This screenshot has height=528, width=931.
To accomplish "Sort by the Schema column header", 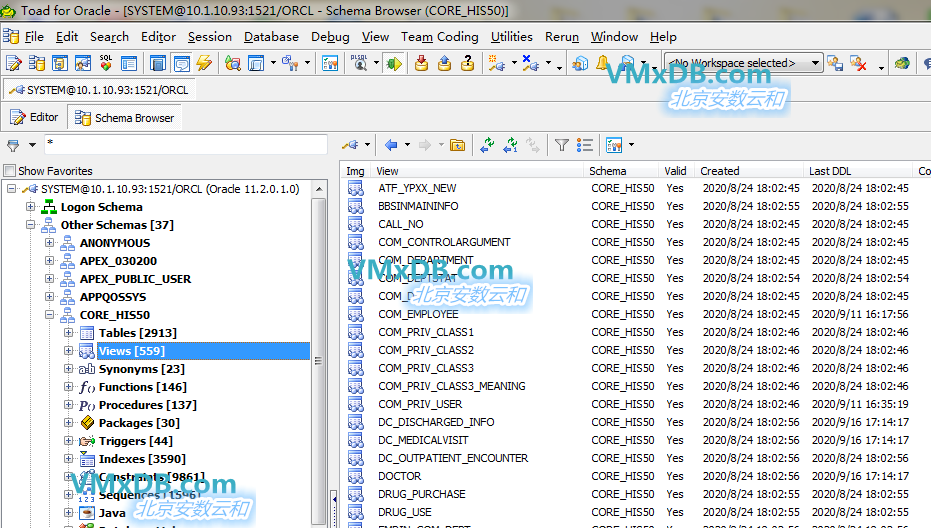I will pos(621,171).
